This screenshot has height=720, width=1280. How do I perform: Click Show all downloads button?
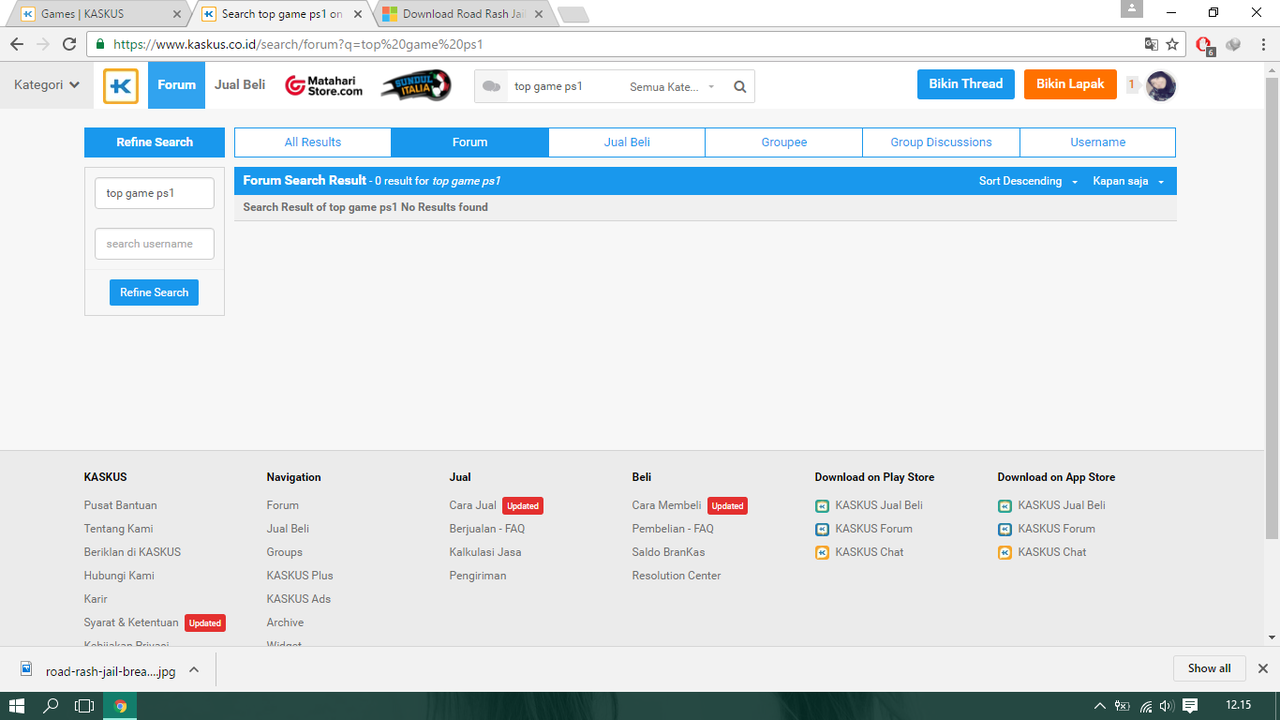click(1209, 668)
